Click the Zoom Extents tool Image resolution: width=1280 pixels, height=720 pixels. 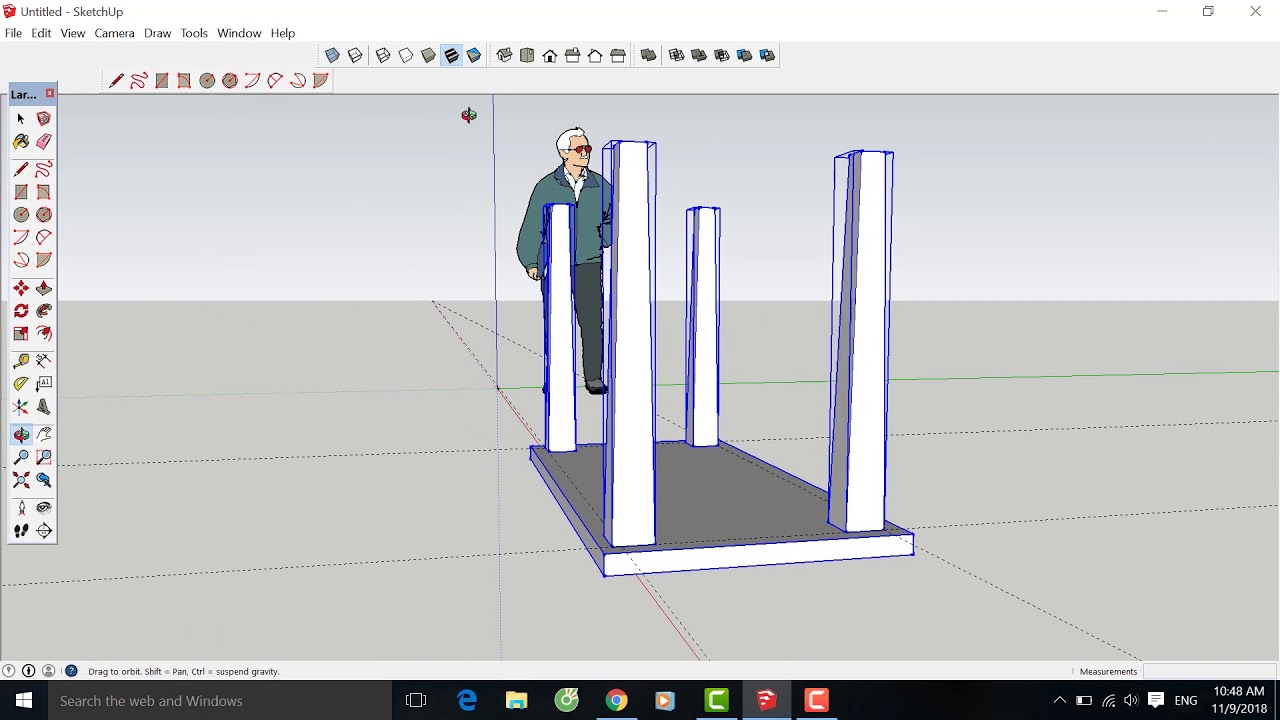(x=21, y=481)
